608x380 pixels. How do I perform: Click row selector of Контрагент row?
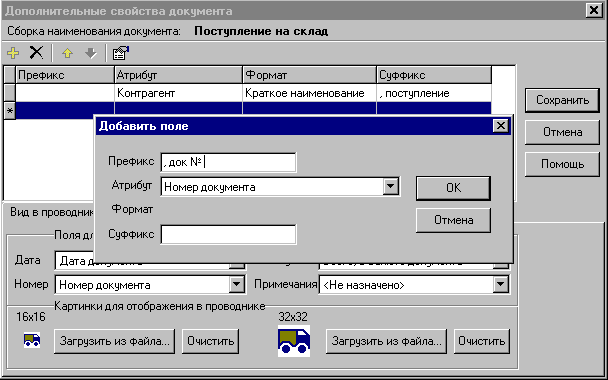pos(10,93)
